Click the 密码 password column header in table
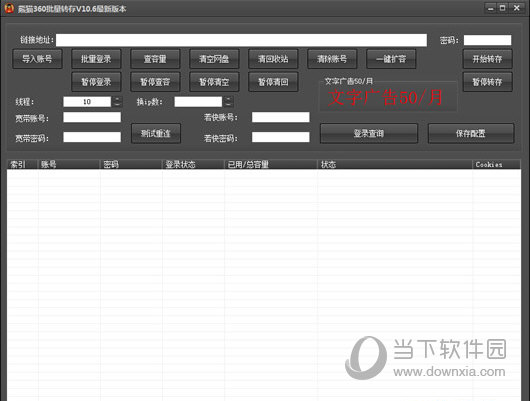Screen dimensions: 530x401 click(x=131, y=164)
